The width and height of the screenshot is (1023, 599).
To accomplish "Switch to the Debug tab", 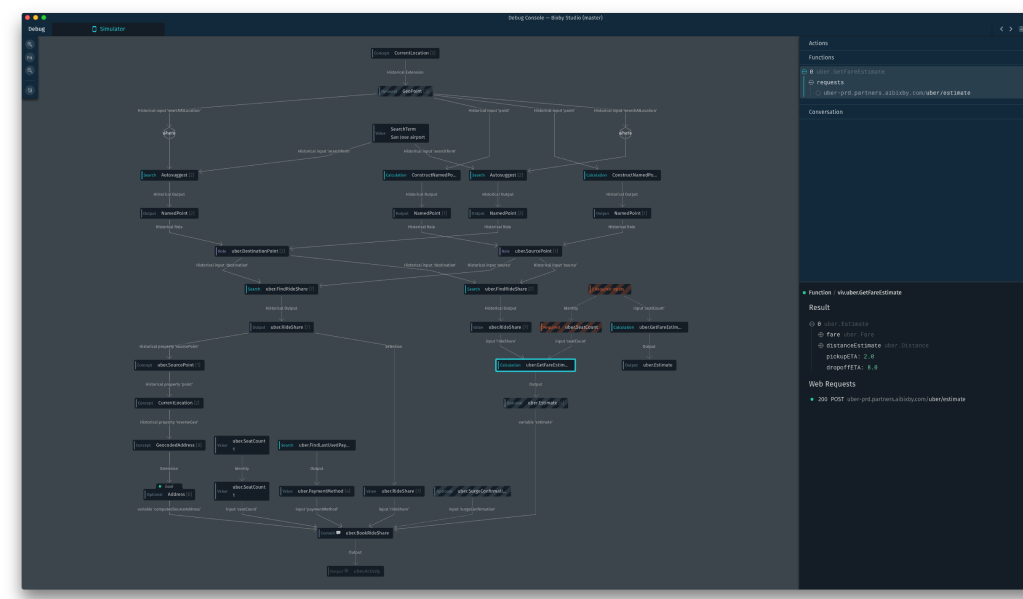I will click(x=37, y=29).
